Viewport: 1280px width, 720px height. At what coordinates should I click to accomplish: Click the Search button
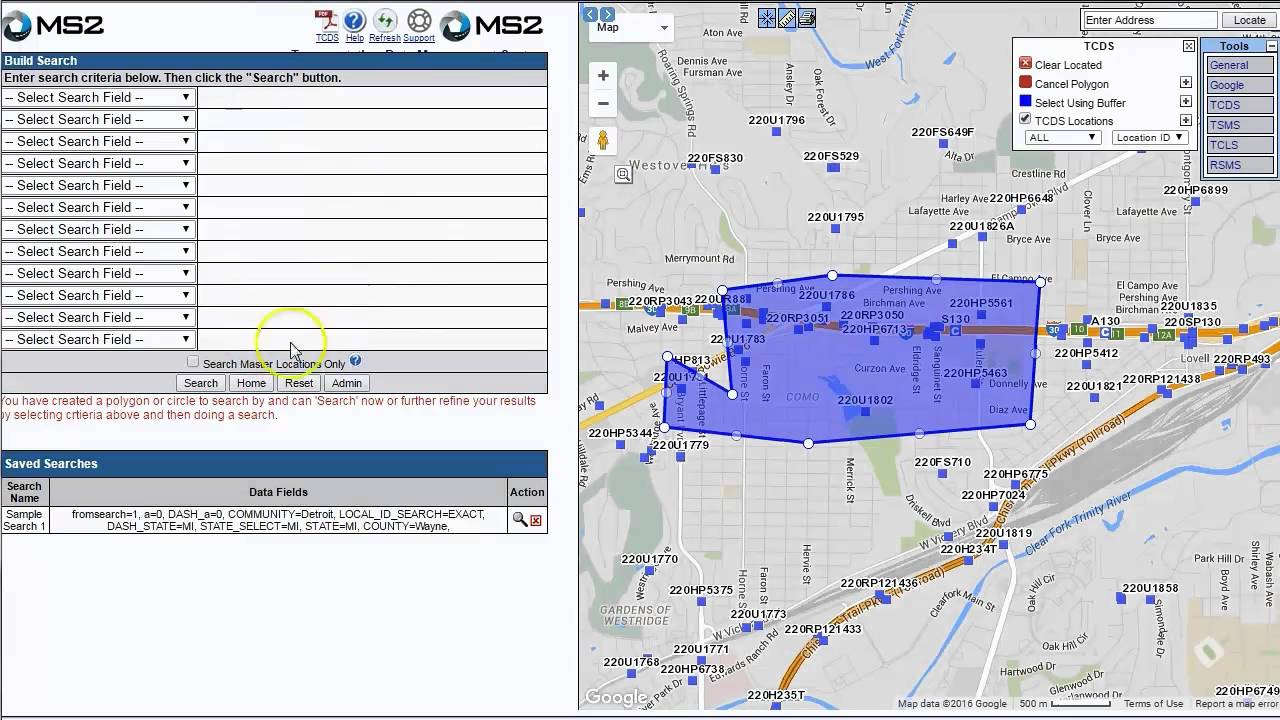(200, 383)
